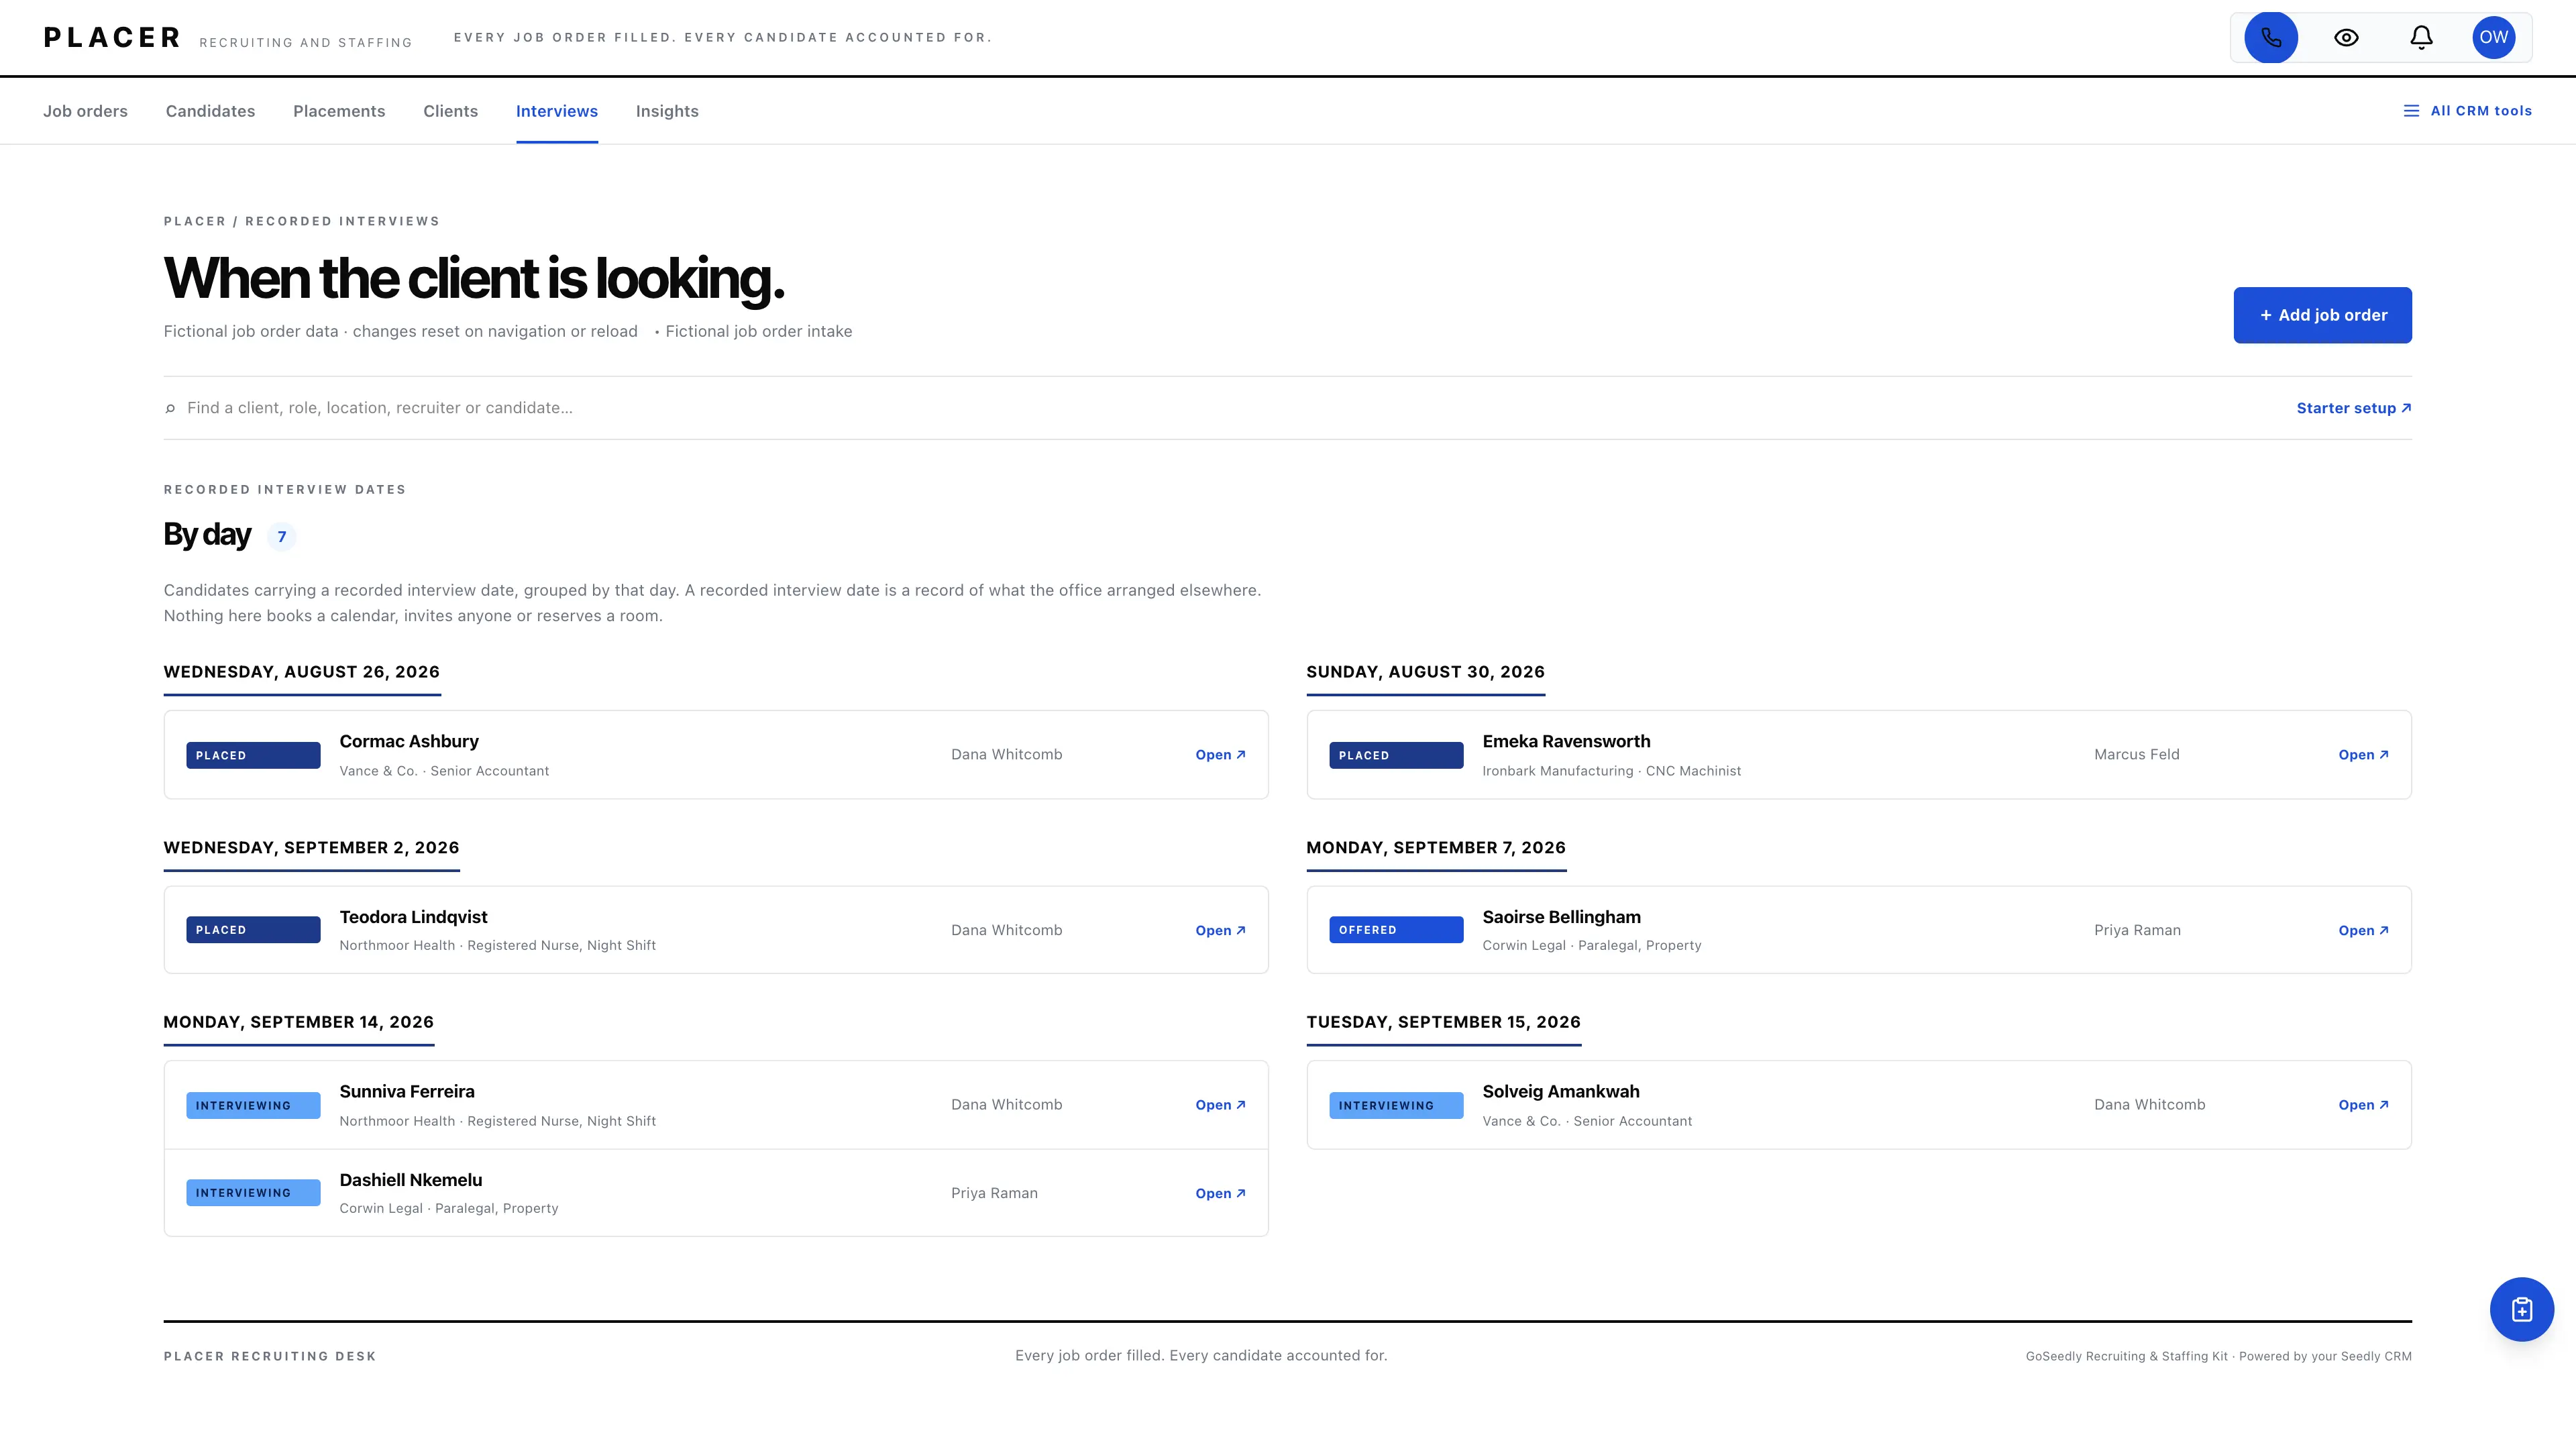Click the PLACER logo
Screen dimensions: 2576x1449
112,38
